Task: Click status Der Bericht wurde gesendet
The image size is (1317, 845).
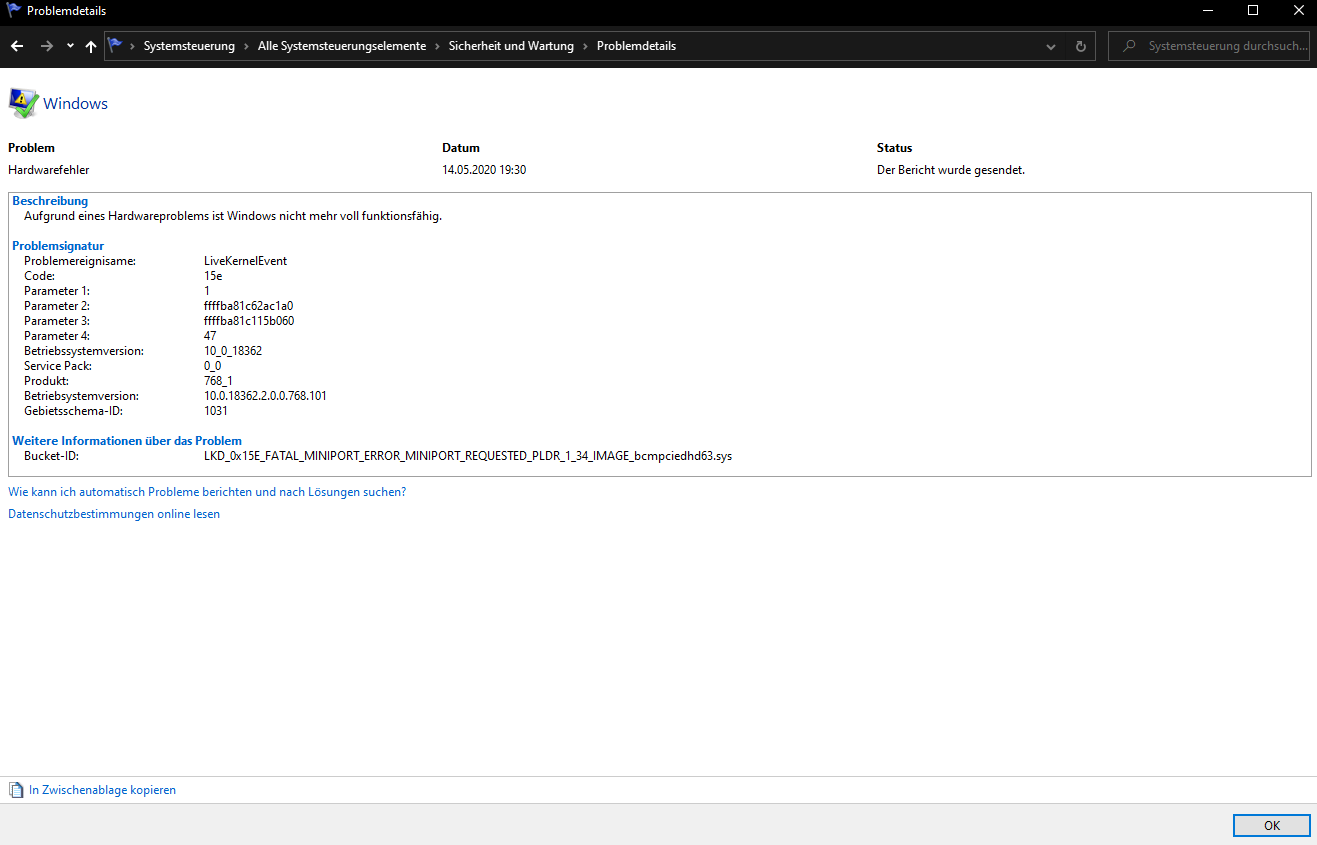Action: tap(951, 170)
